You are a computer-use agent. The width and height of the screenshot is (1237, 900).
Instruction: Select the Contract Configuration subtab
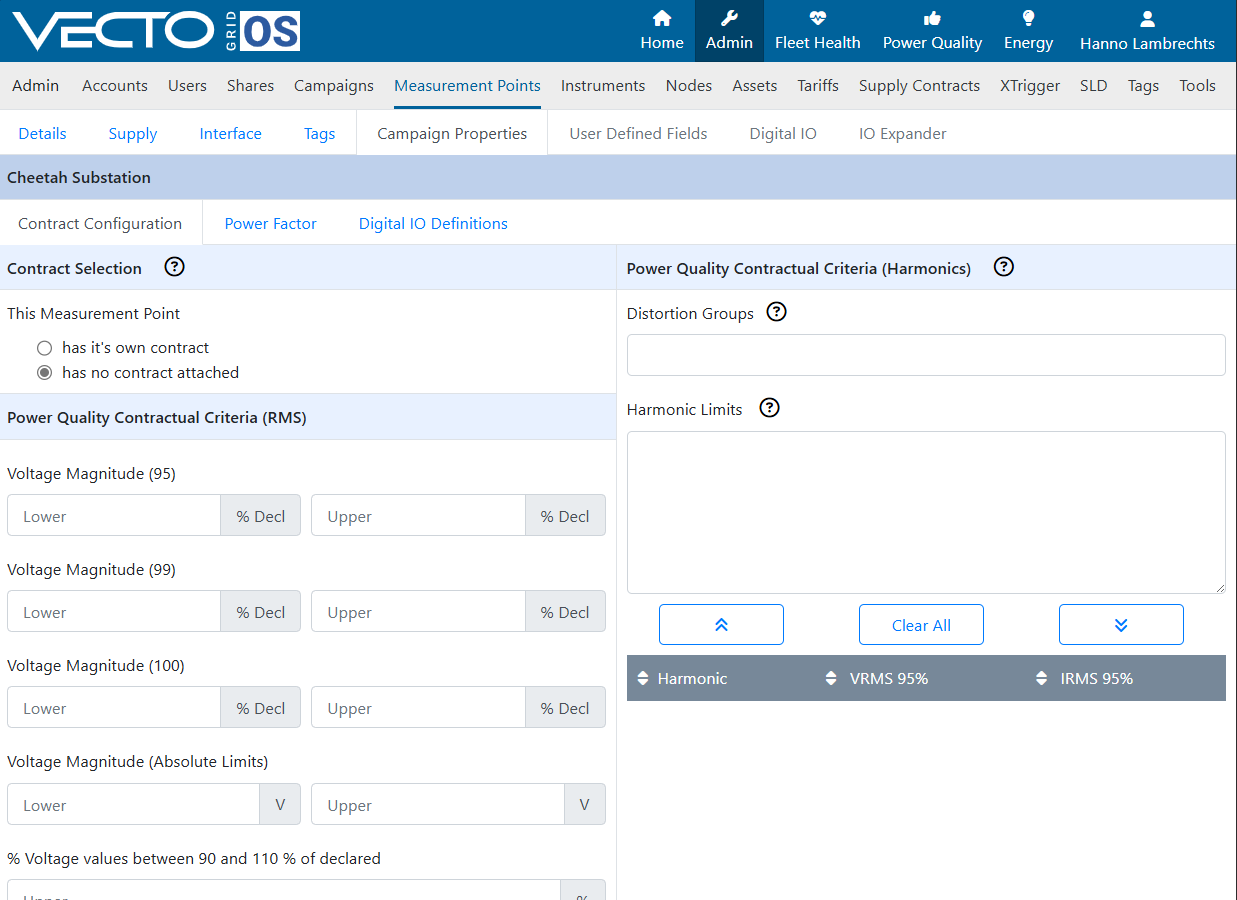pyautogui.click(x=100, y=223)
